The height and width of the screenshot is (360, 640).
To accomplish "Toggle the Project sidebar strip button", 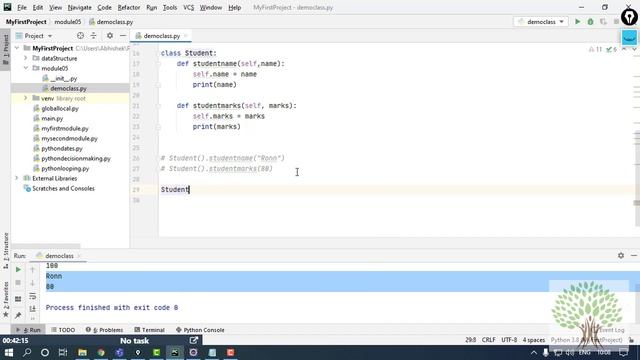I will pos(5,50).
